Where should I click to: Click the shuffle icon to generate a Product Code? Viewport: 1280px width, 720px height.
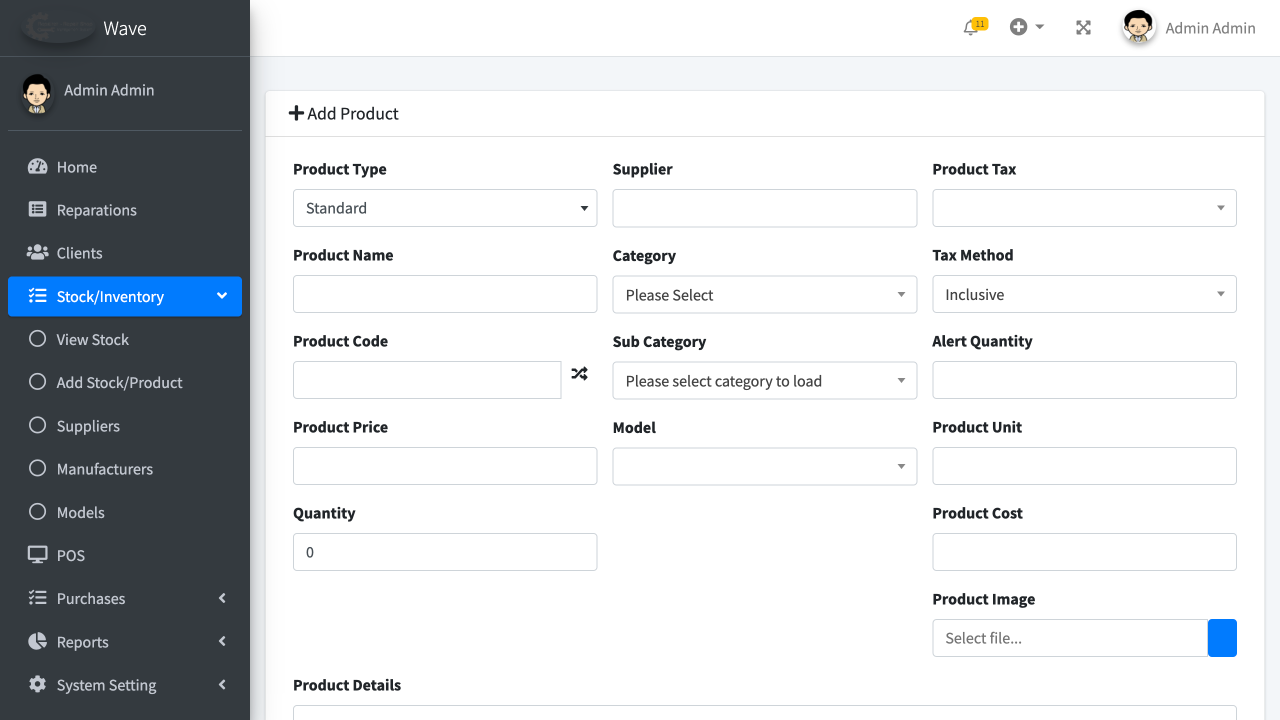579,373
